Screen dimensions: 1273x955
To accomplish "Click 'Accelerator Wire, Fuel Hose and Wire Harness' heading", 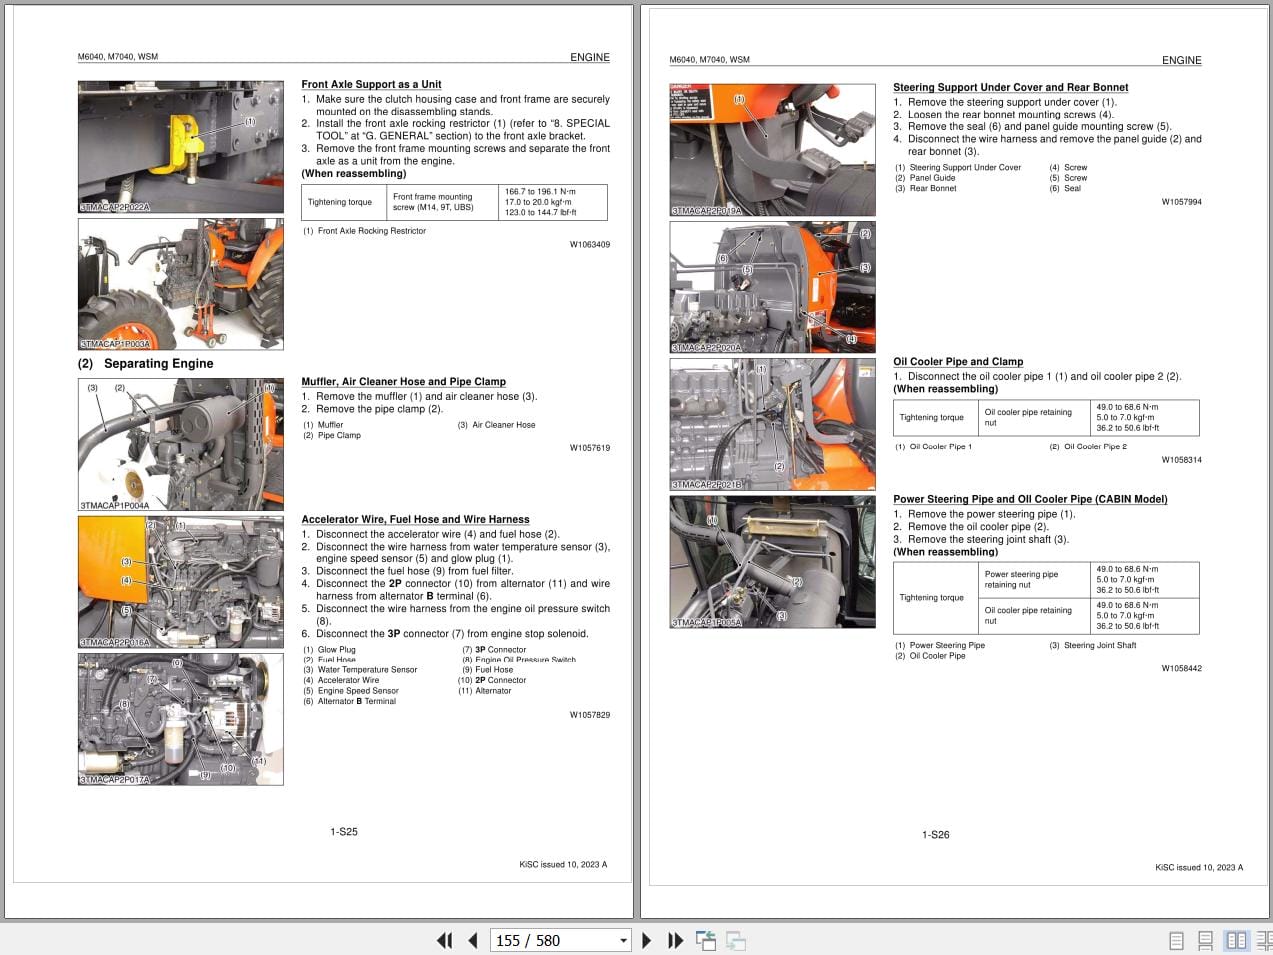I will click(416, 520).
